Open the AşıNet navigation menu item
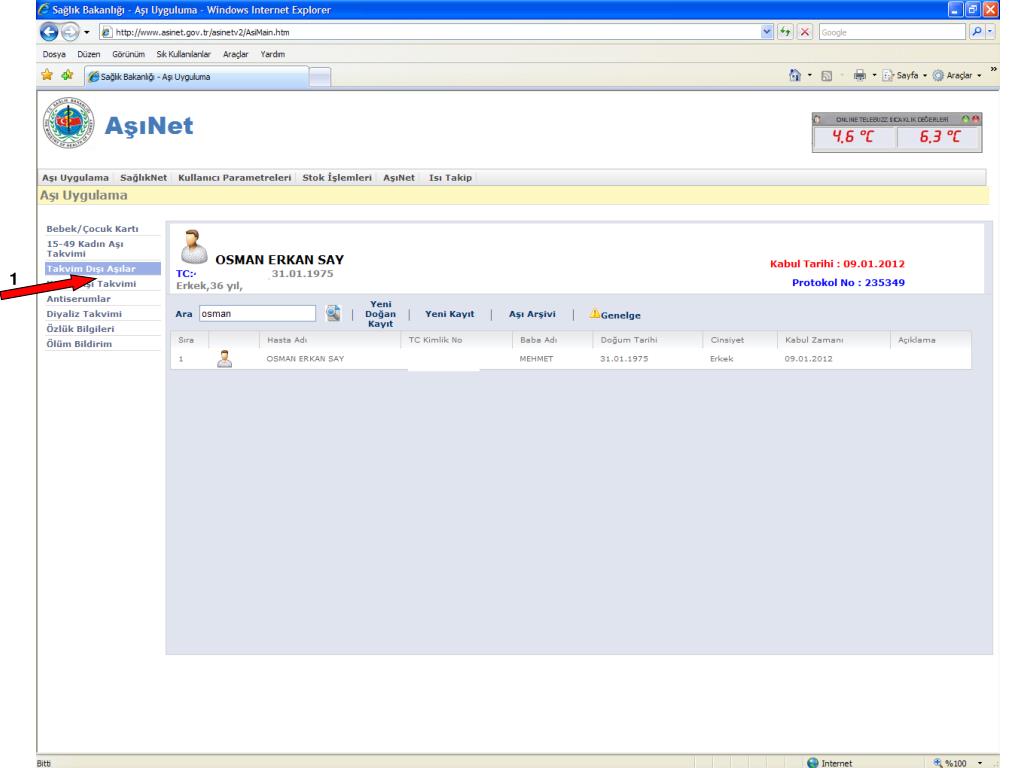The image size is (1024, 768). click(x=399, y=178)
